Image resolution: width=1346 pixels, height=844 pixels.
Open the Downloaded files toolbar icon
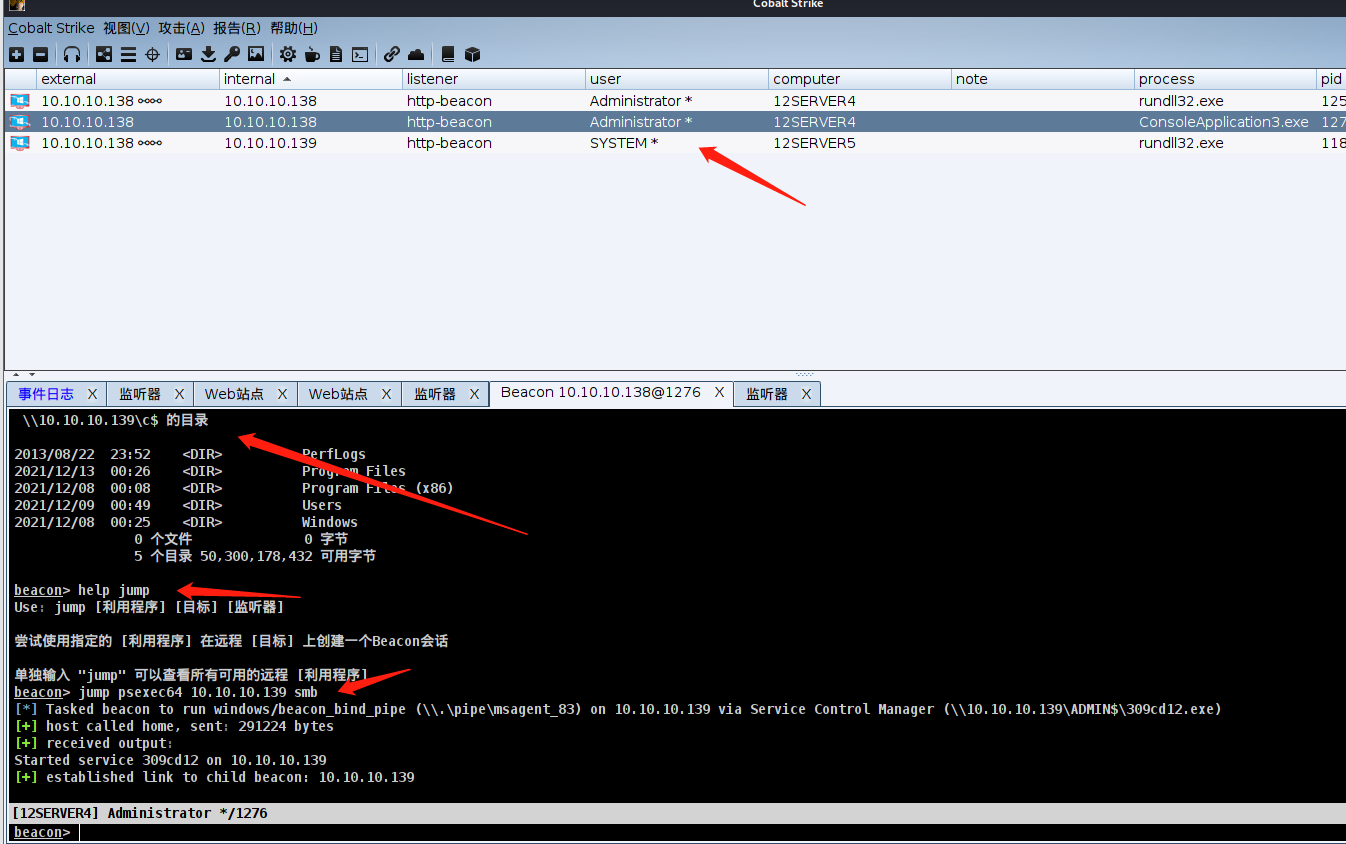pyautogui.click(x=208, y=54)
